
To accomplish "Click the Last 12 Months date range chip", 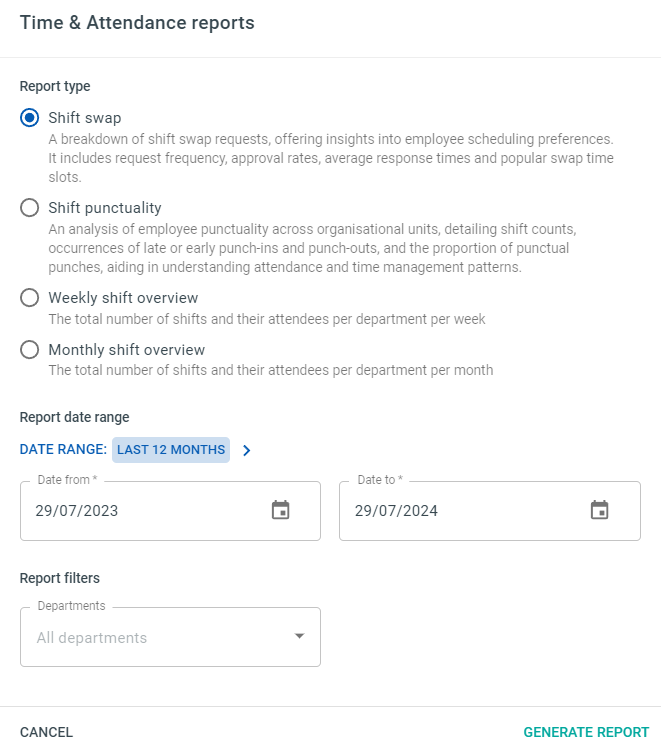I will coord(171,450).
